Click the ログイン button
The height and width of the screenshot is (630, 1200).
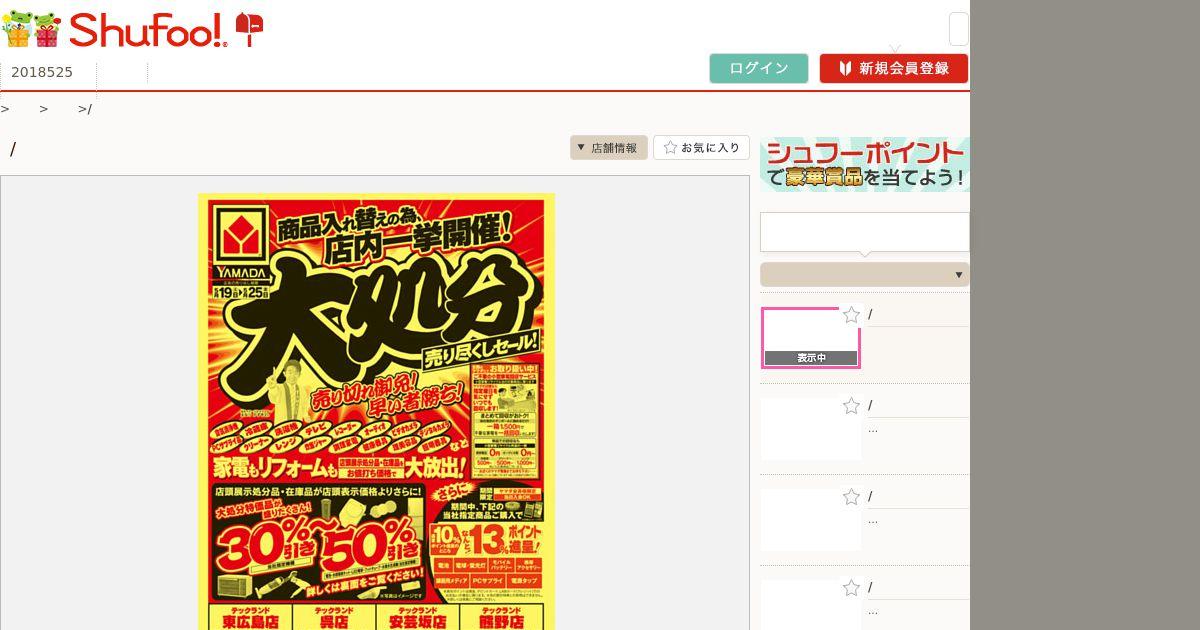pos(759,68)
